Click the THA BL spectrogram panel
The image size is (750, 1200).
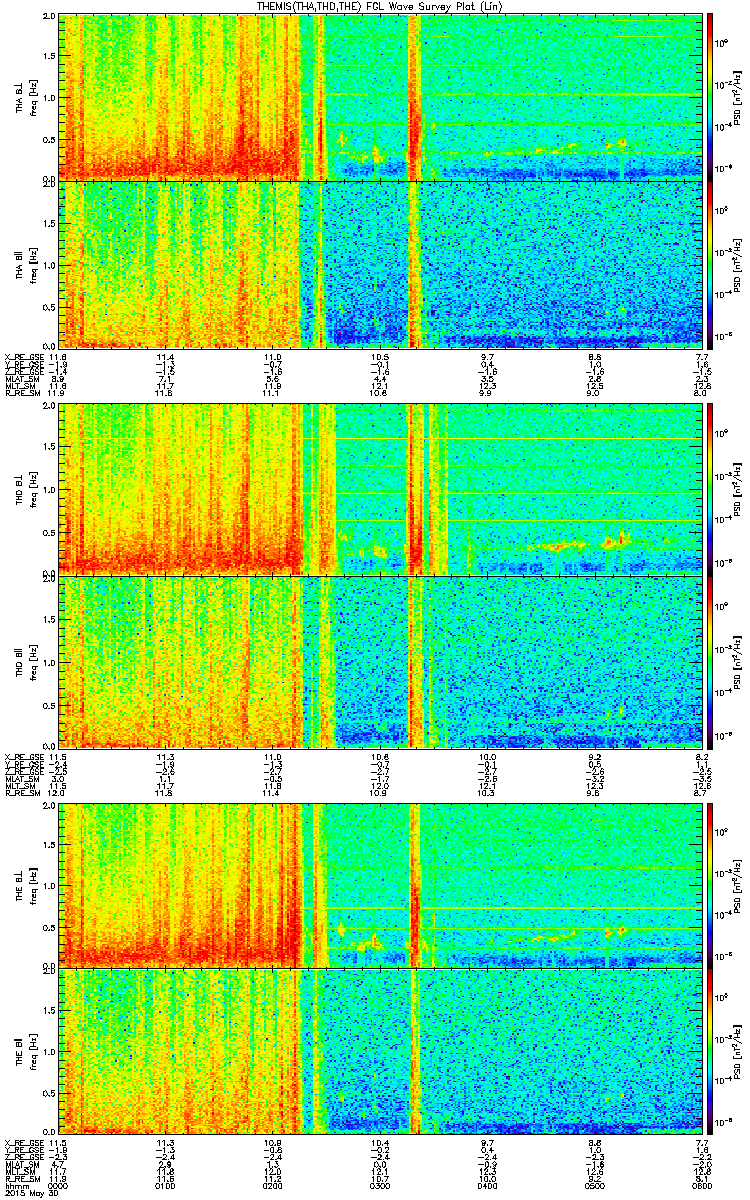click(381, 97)
